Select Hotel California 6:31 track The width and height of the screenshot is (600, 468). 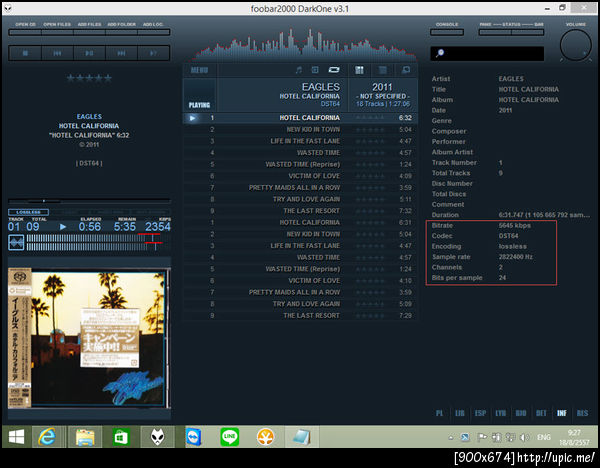click(300, 223)
